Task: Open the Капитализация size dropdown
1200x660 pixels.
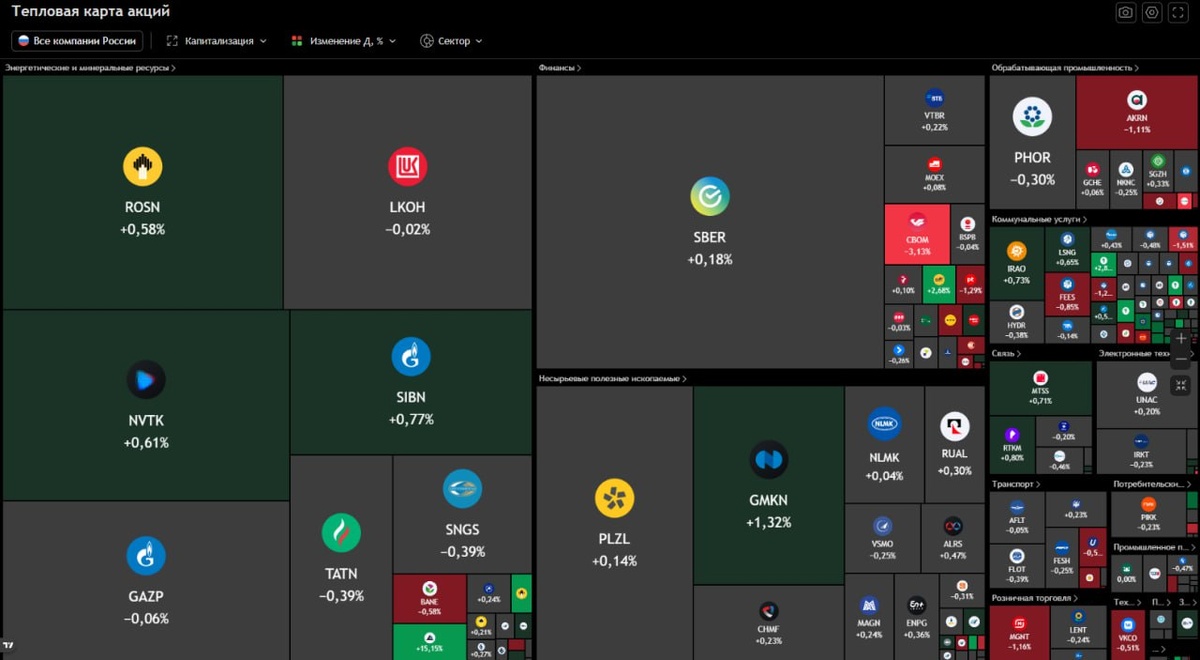Action: pos(217,41)
